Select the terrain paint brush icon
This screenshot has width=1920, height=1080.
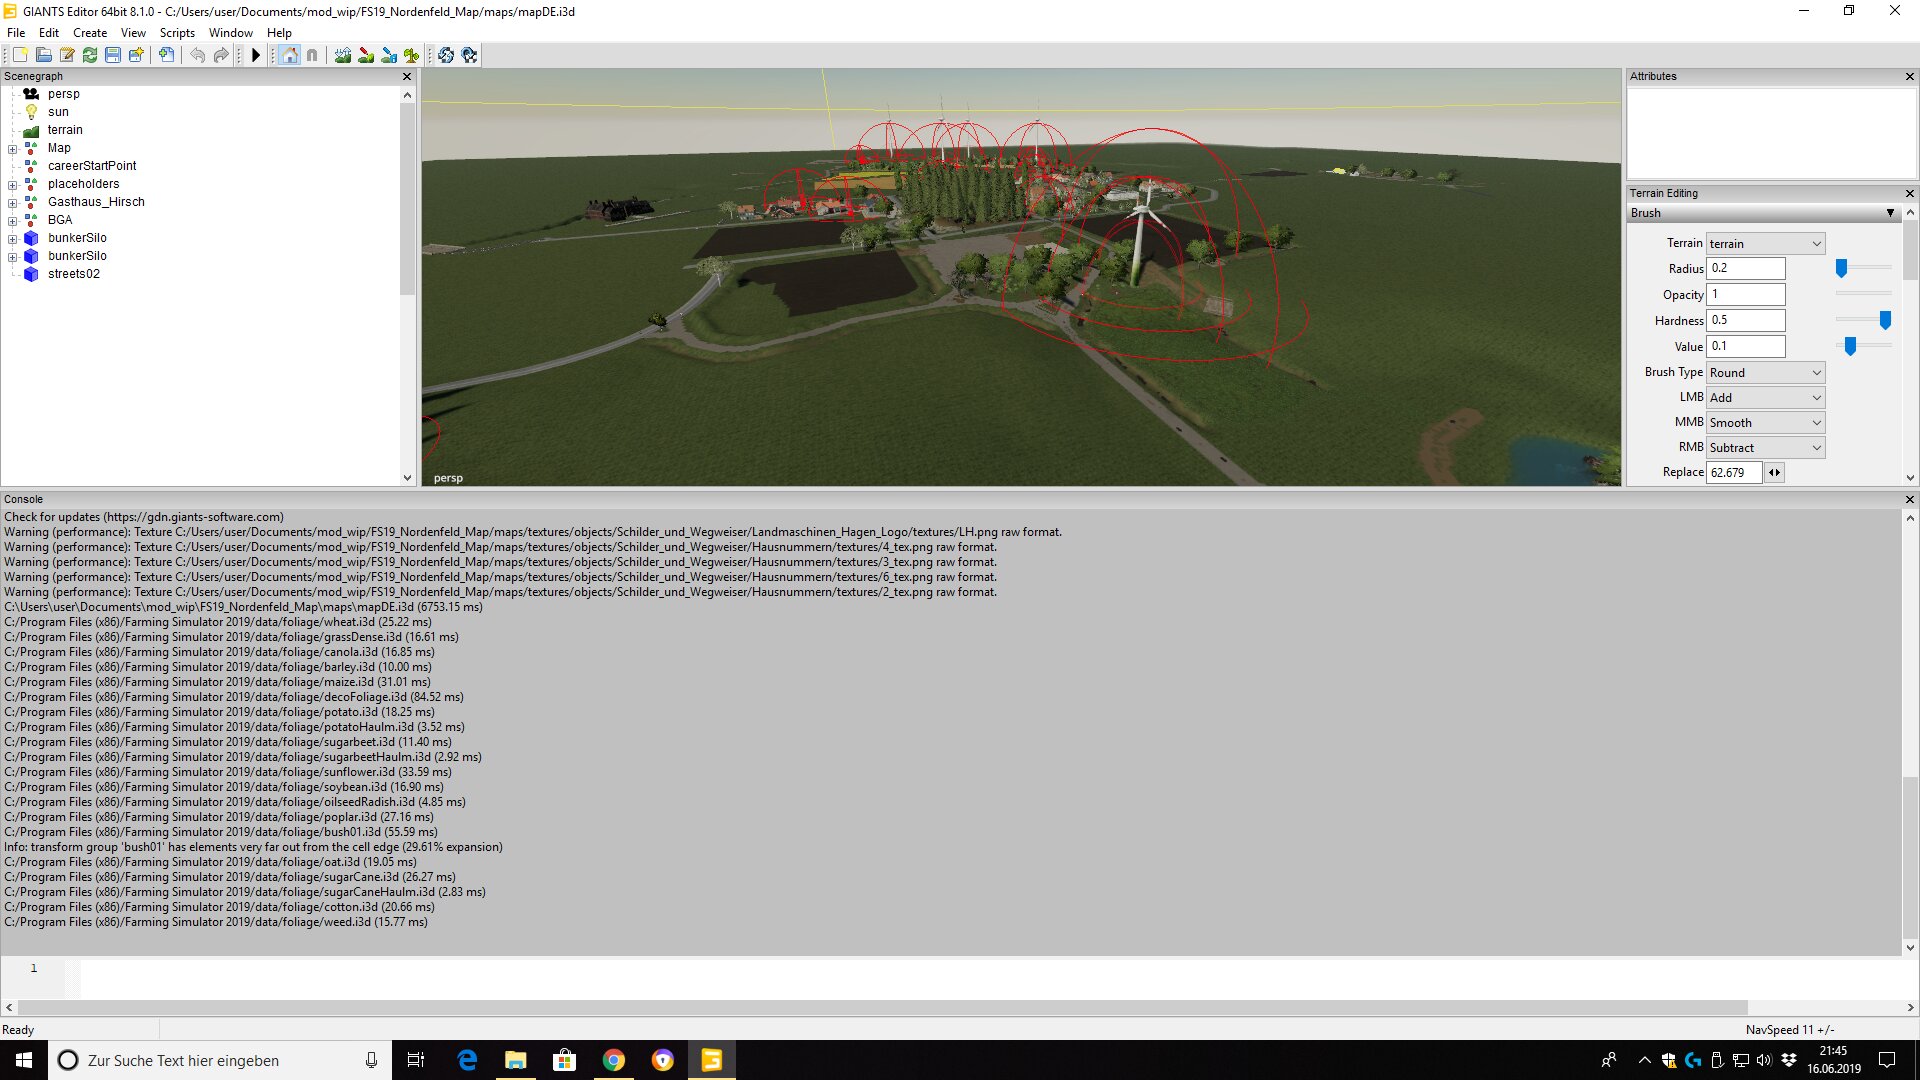point(366,55)
